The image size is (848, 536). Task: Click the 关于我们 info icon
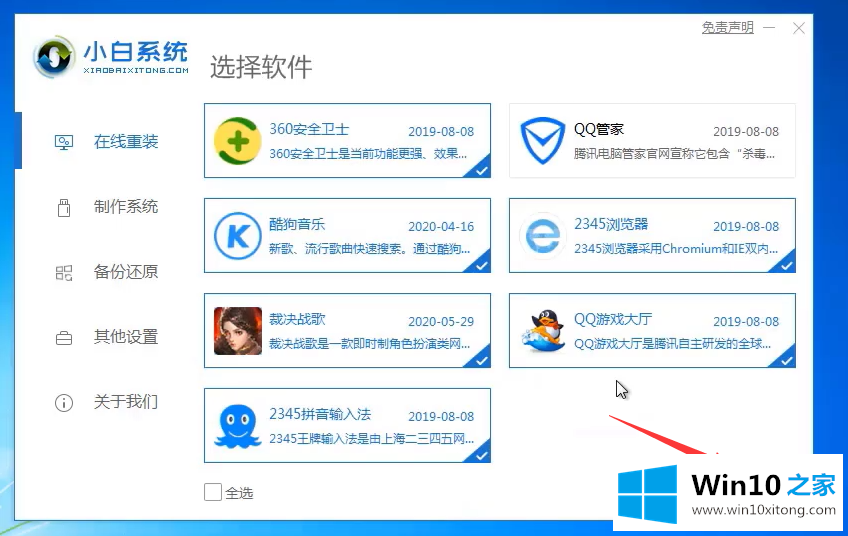64,402
